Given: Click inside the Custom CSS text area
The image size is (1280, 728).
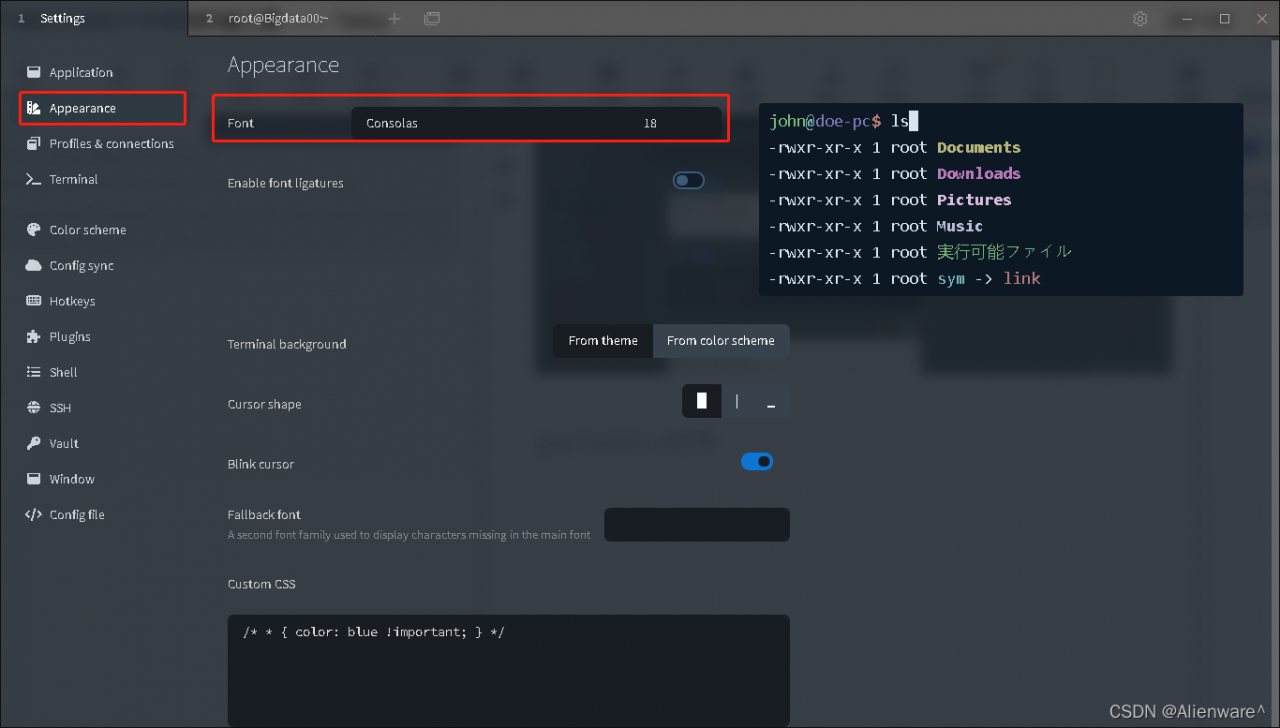Looking at the screenshot, I should (x=509, y=670).
